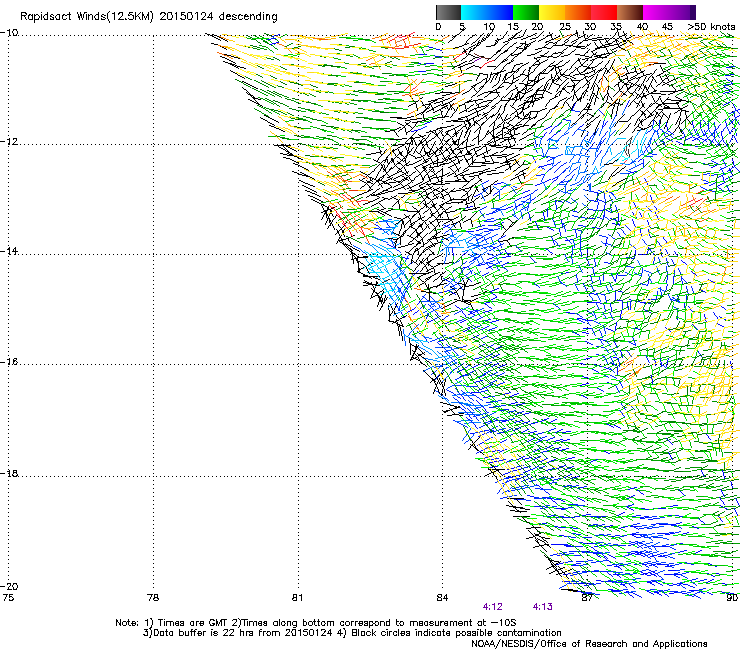740x650 pixels.
Task: Click the '90' longitude axis label
Action: point(732,598)
